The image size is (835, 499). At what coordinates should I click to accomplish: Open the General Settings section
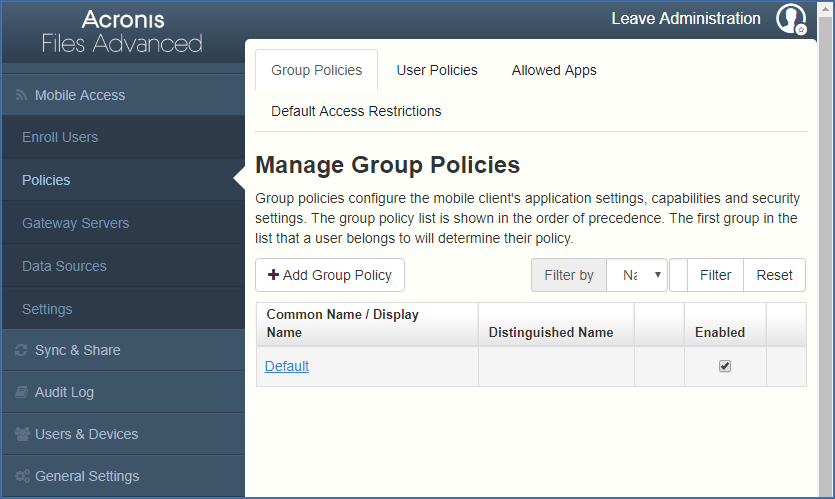point(123,476)
